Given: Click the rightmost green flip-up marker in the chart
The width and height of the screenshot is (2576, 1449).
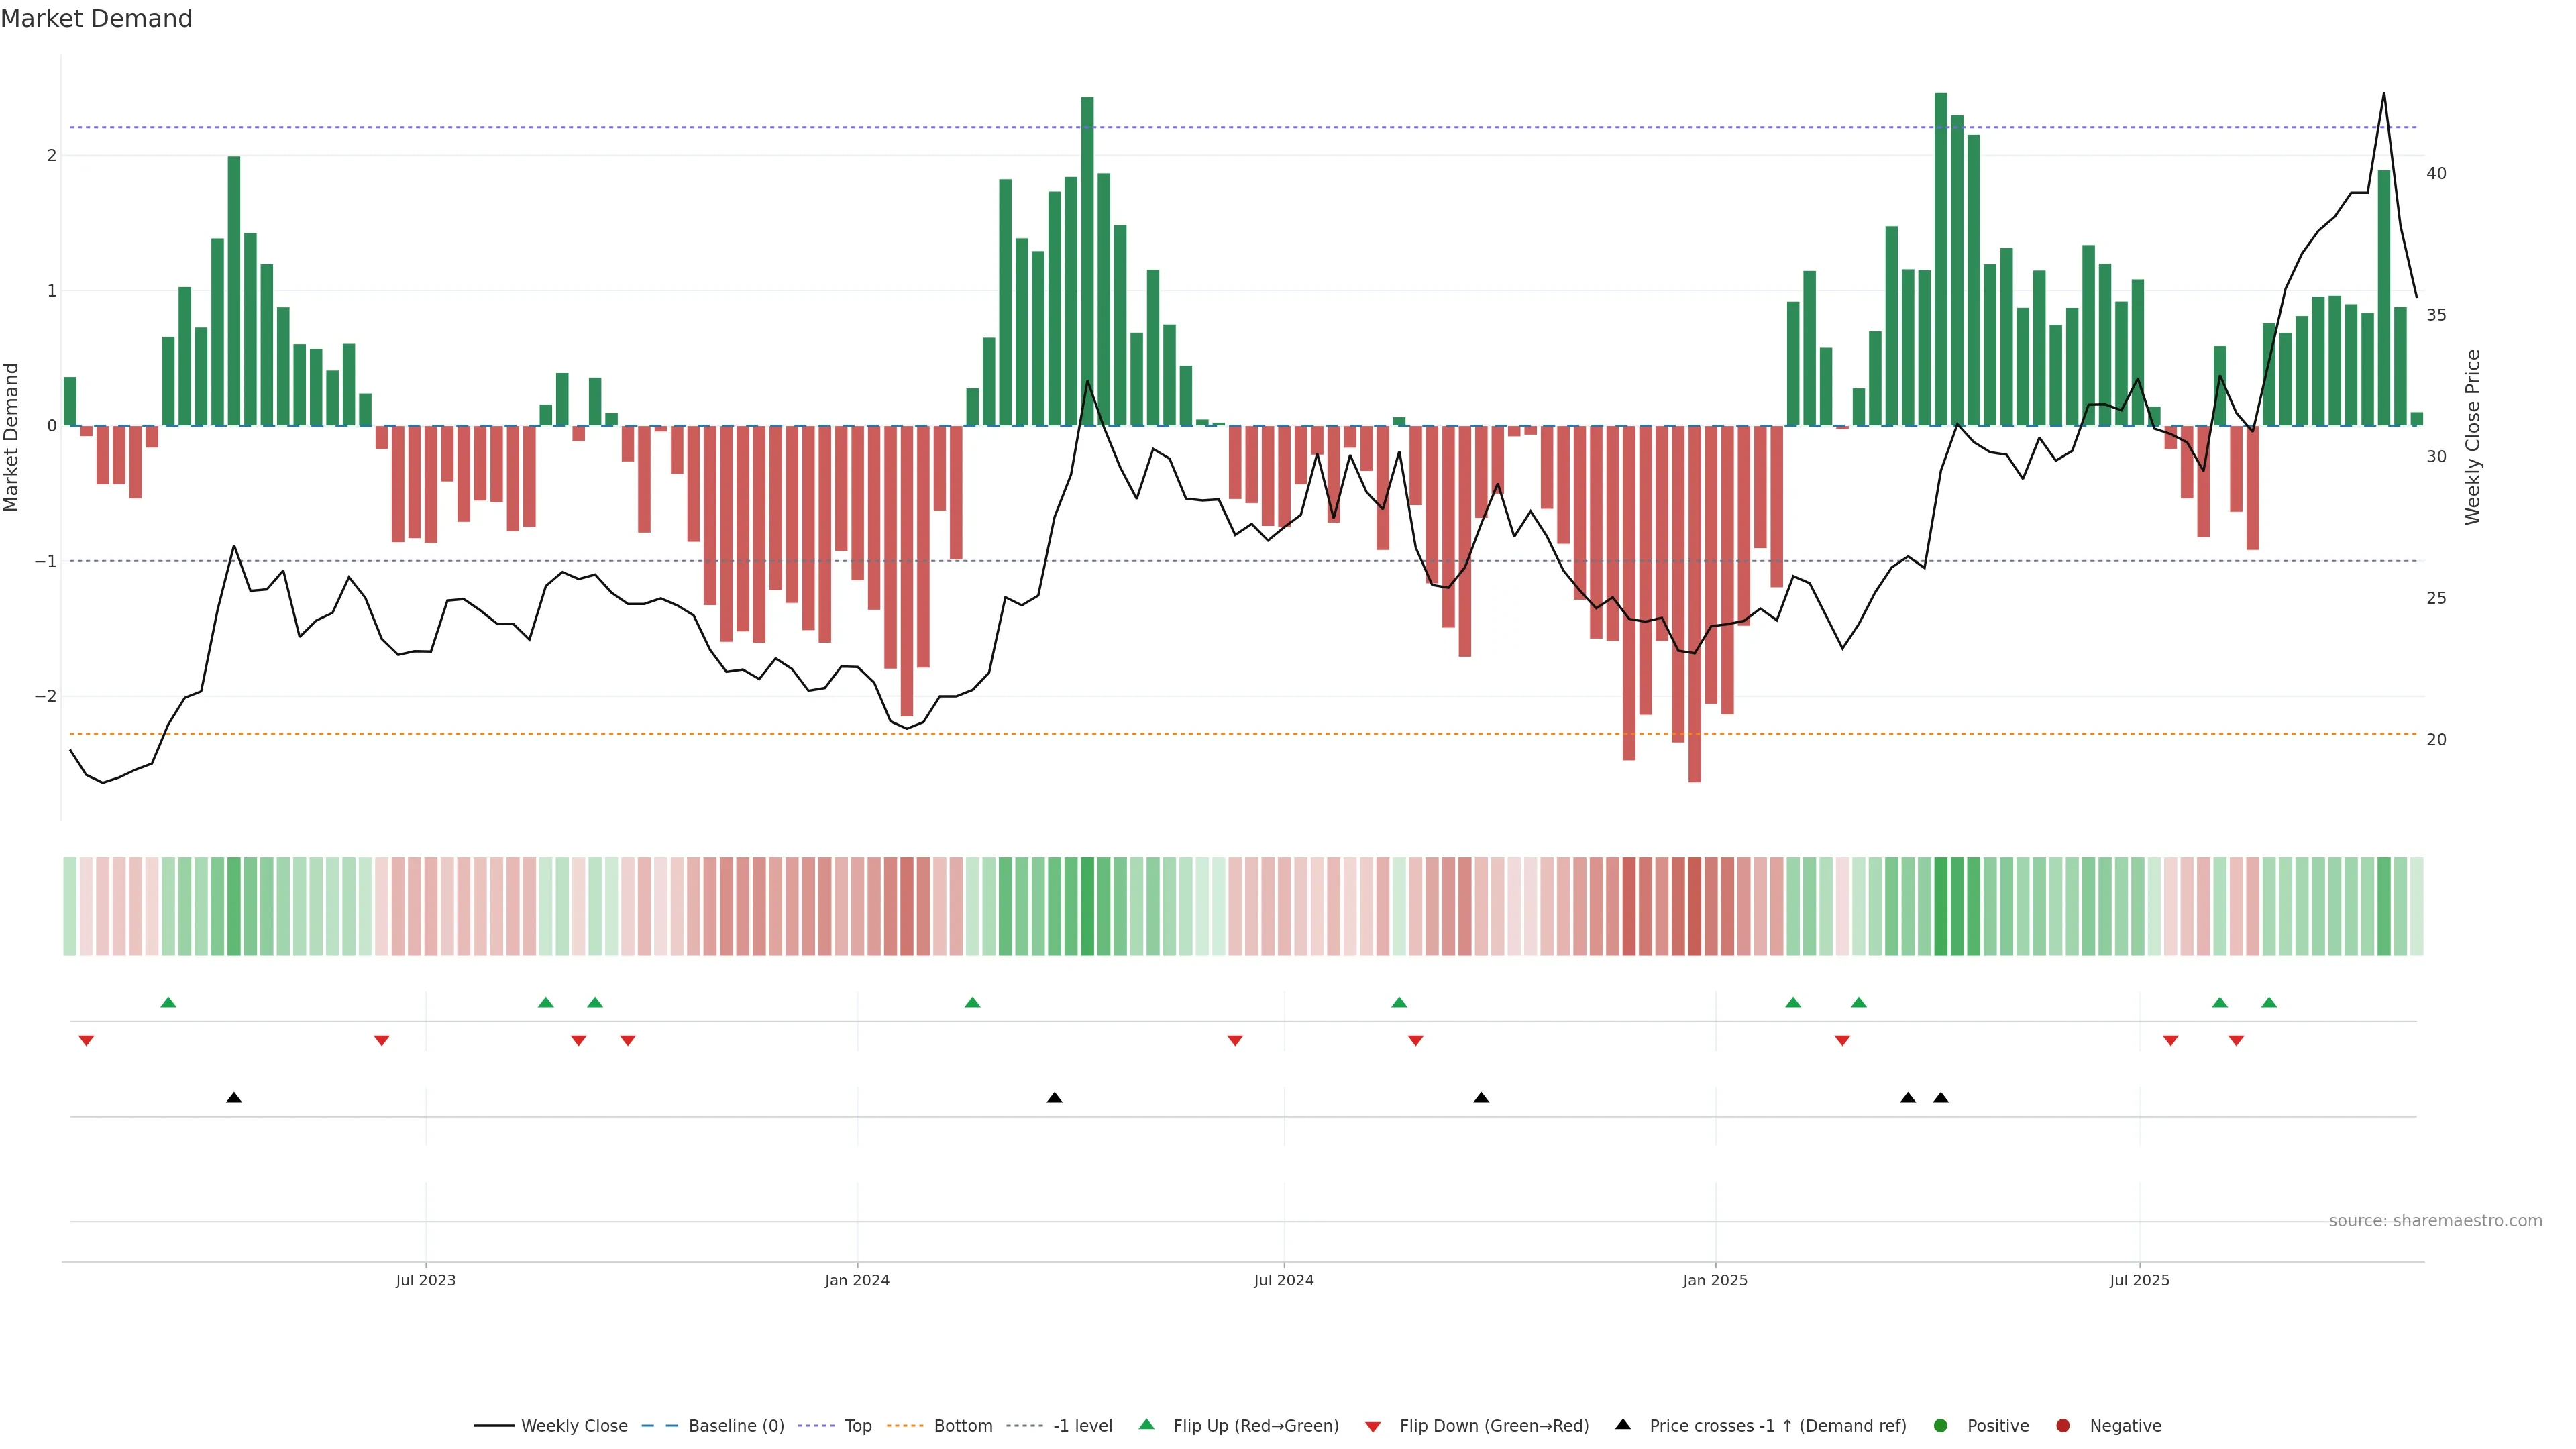Looking at the screenshot, I should 2269,1002.
